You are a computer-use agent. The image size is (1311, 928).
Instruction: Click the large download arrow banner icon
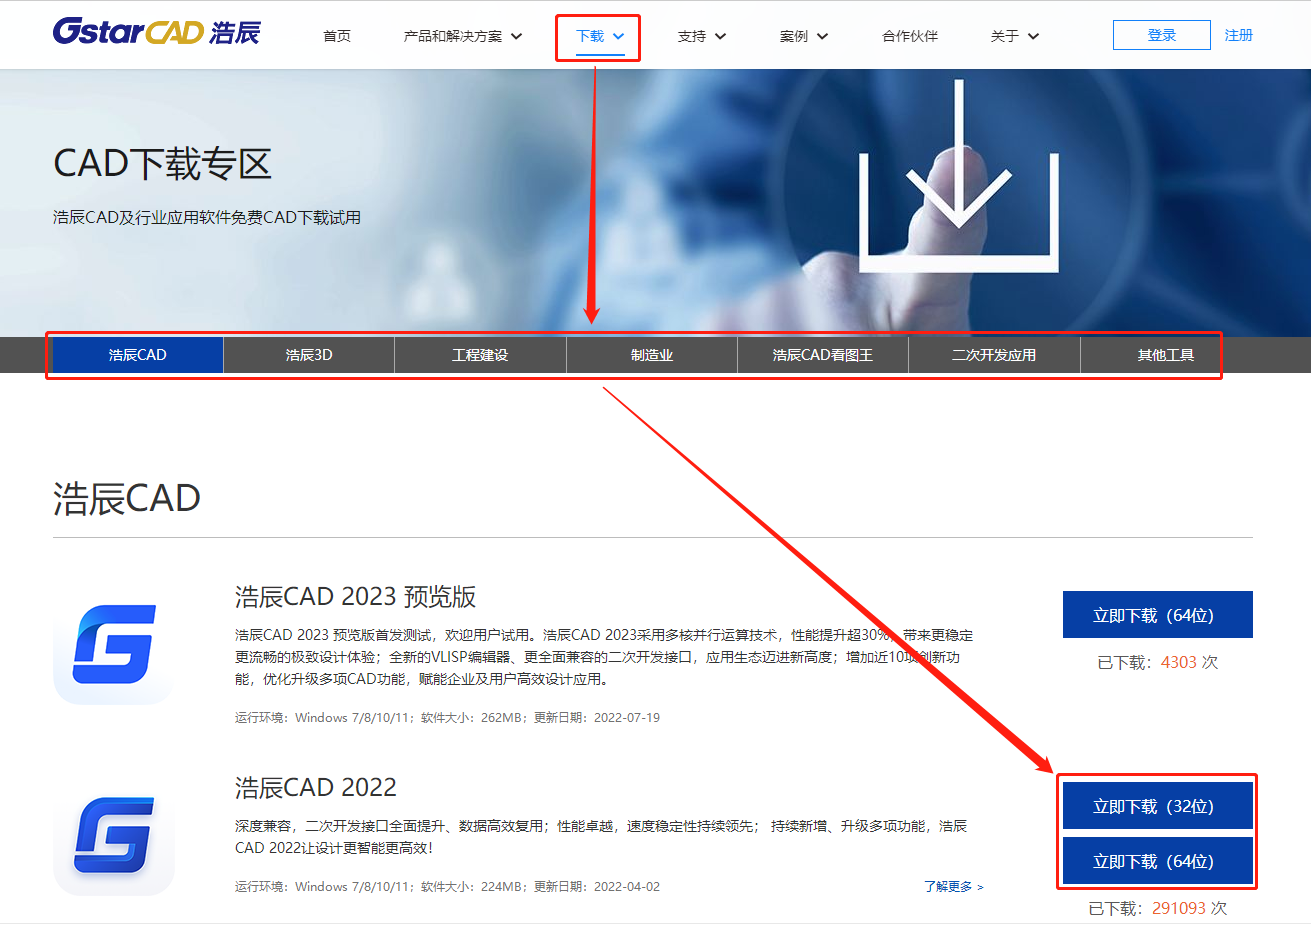pos(958,176)
